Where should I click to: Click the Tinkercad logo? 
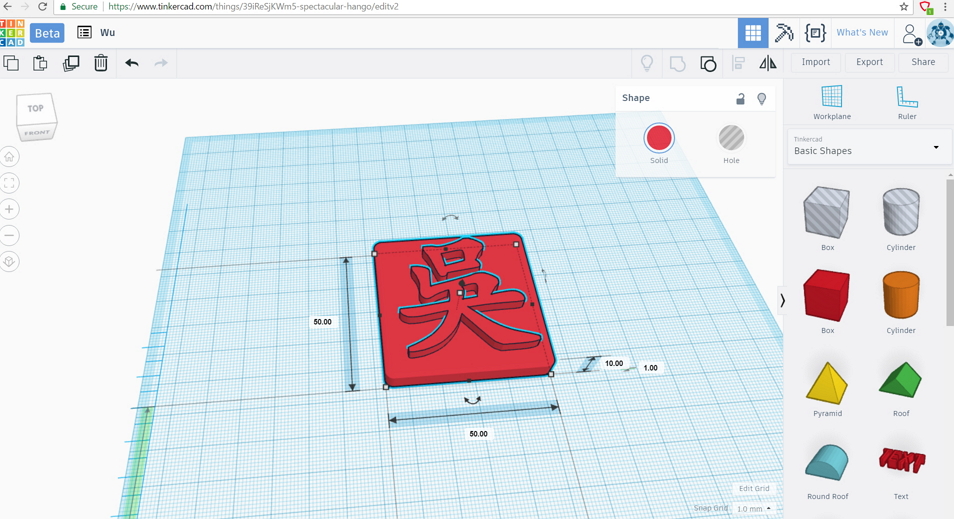click(12, 32)
